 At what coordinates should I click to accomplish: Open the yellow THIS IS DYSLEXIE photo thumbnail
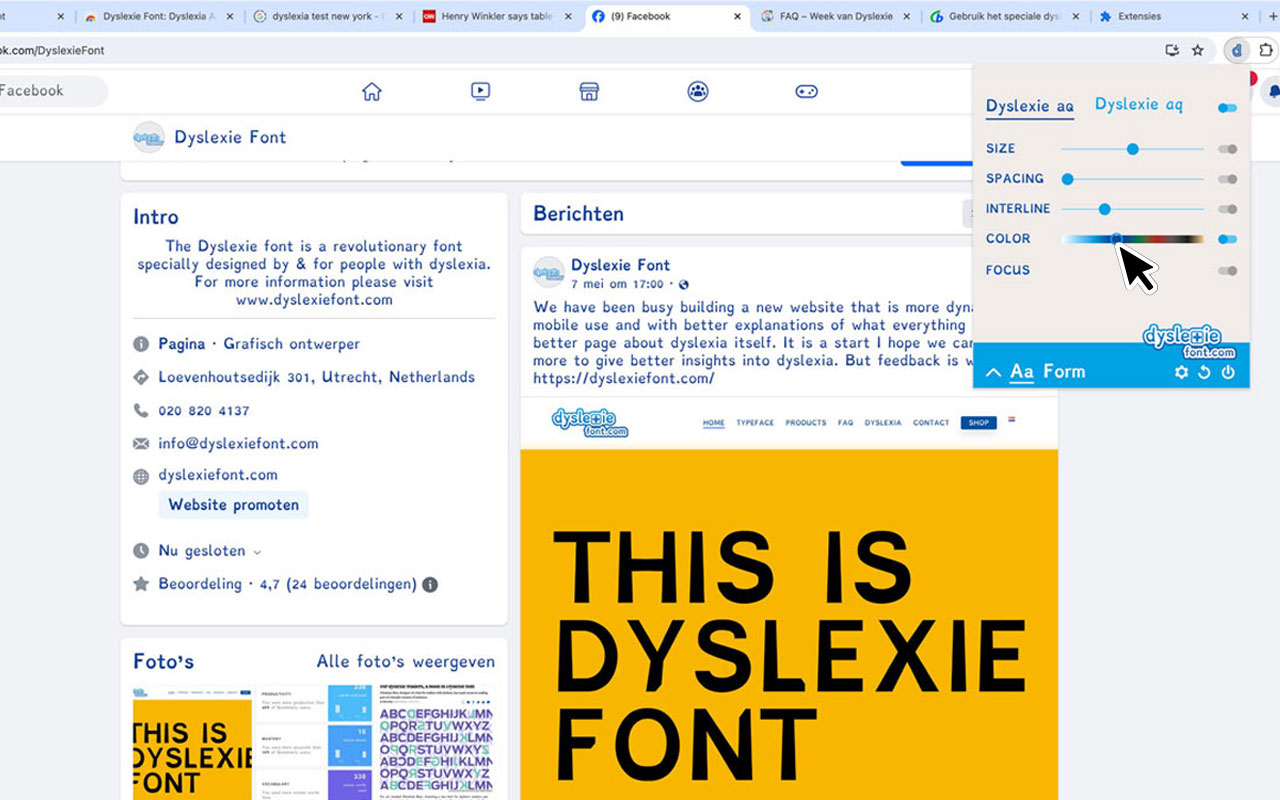coord(192,742)
